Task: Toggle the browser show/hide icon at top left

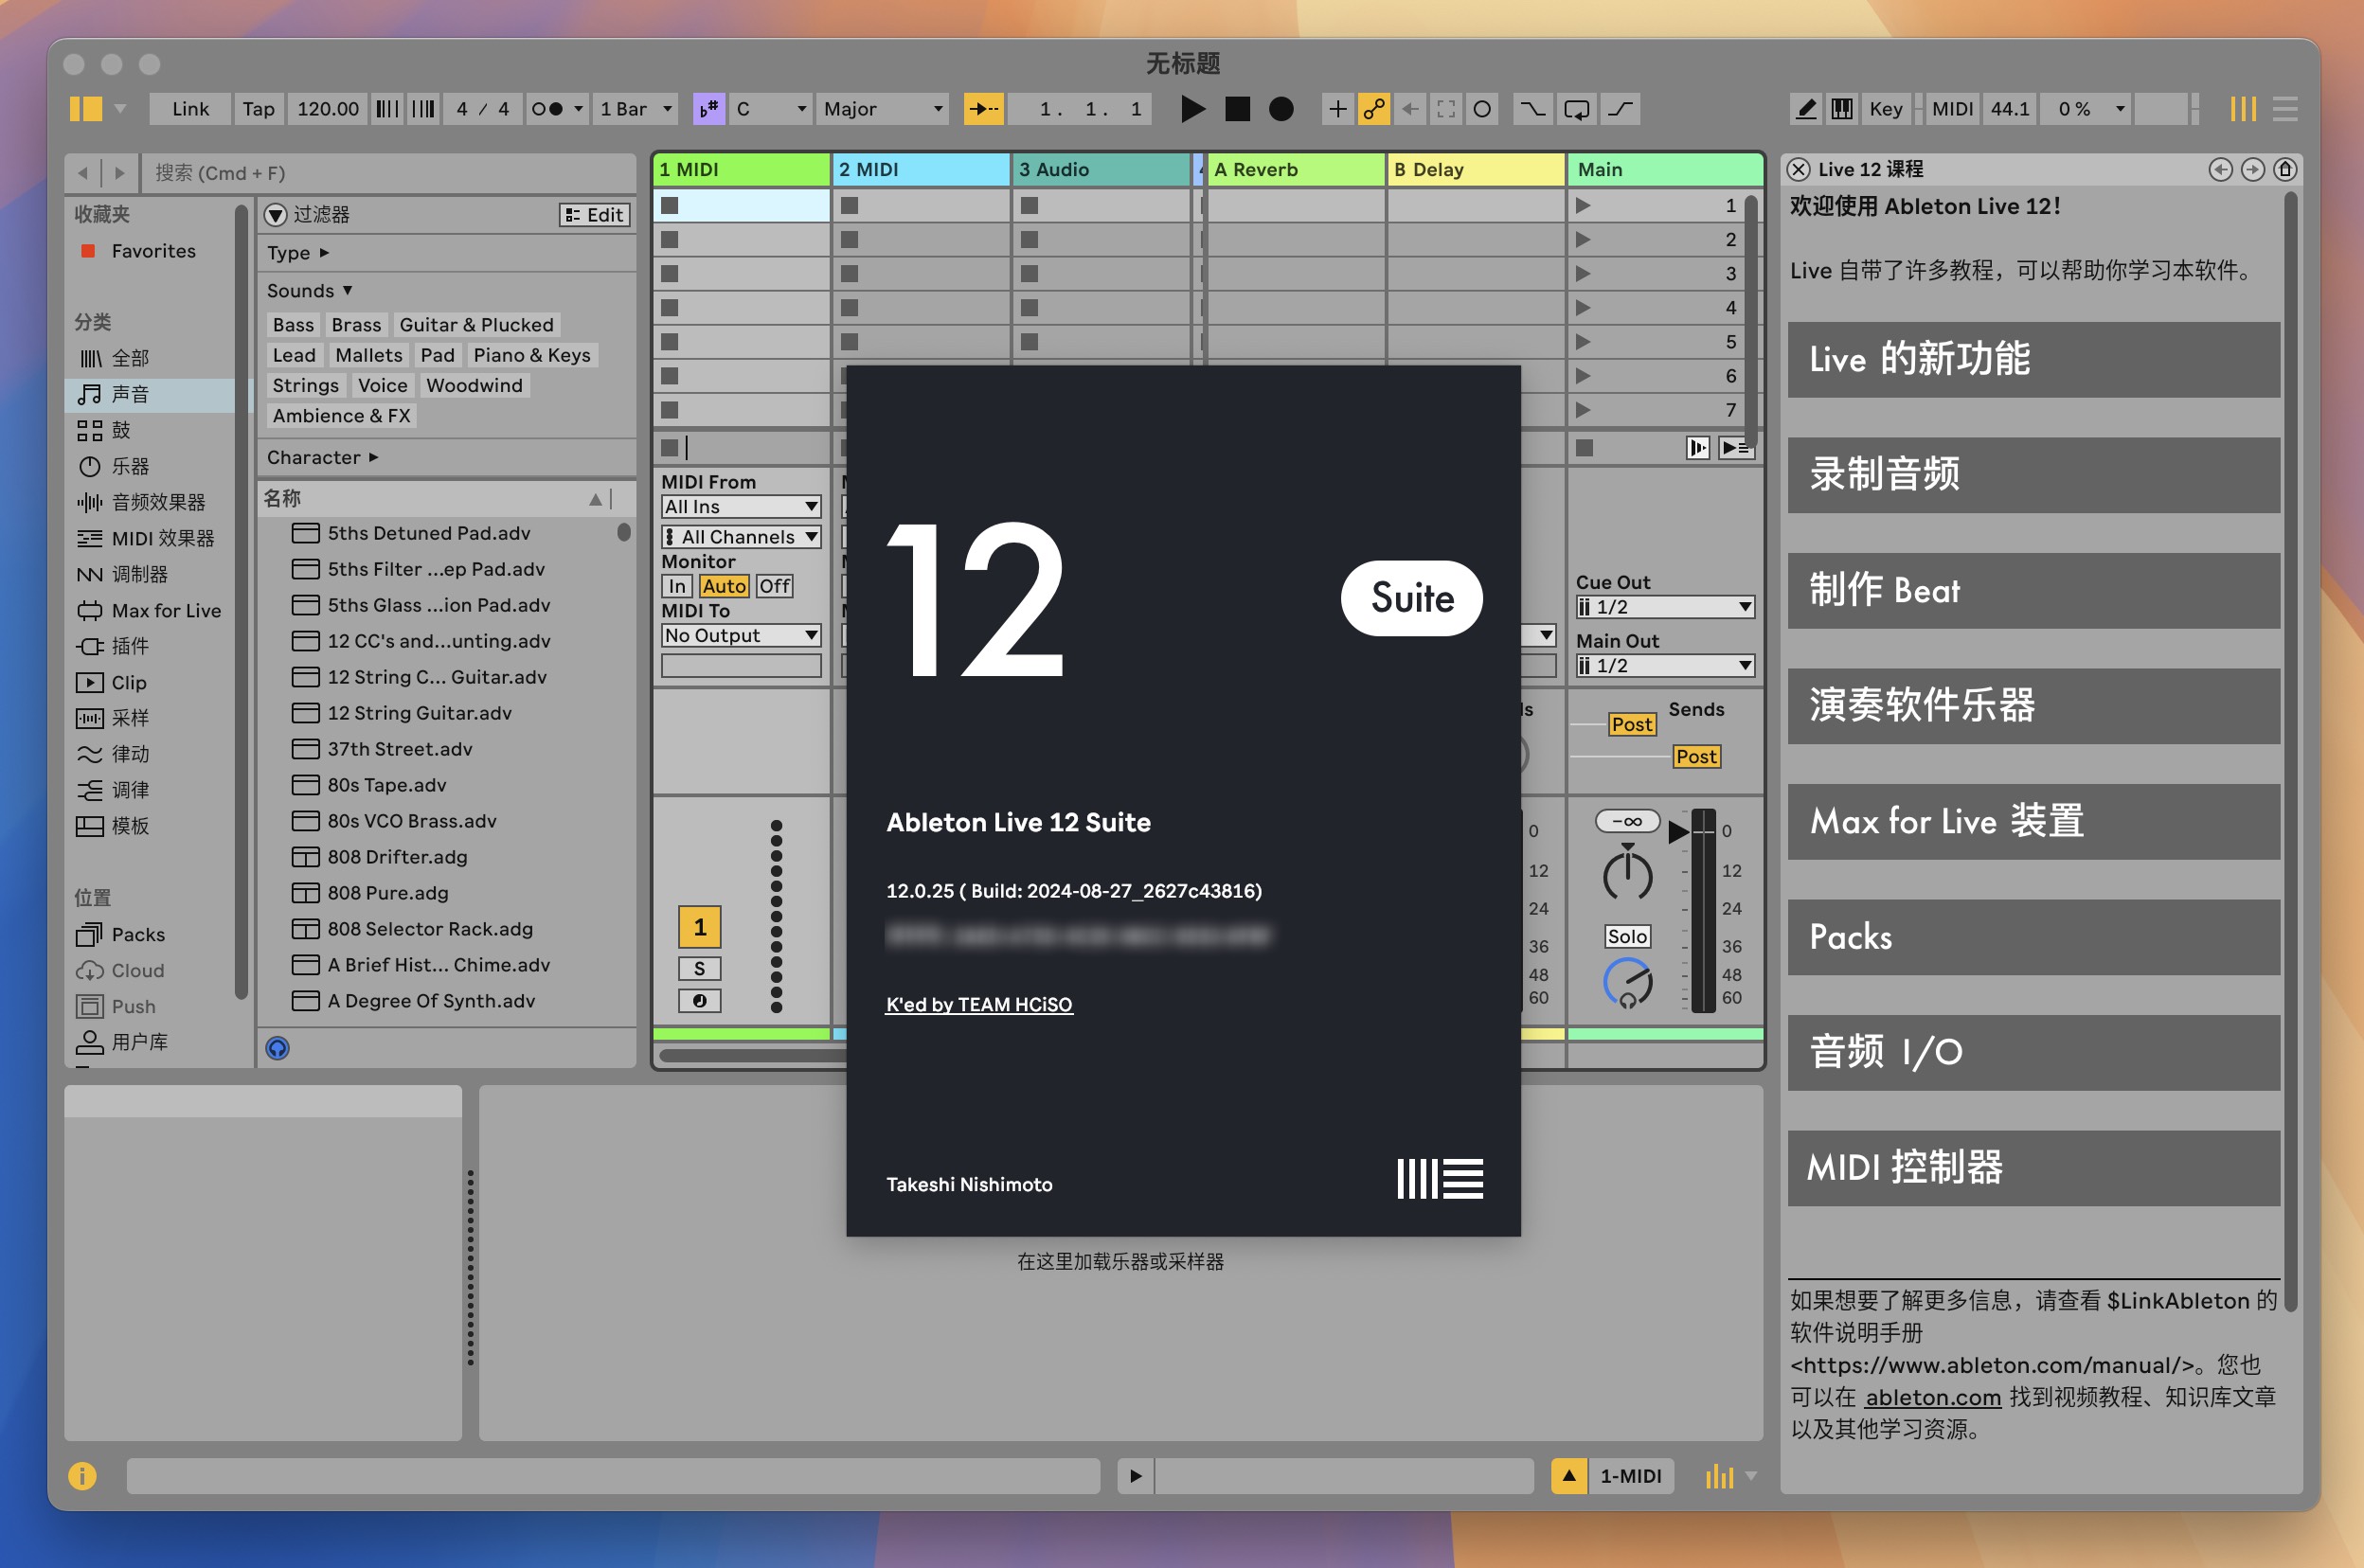Action: click(x=86, y=109)
